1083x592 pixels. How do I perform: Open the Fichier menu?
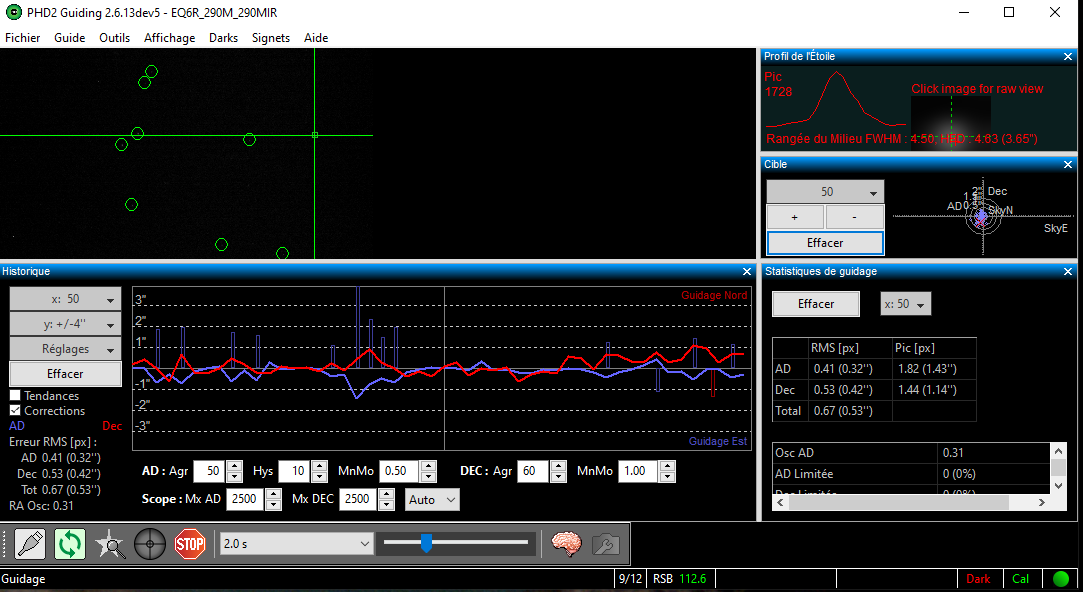click(23, 38)
